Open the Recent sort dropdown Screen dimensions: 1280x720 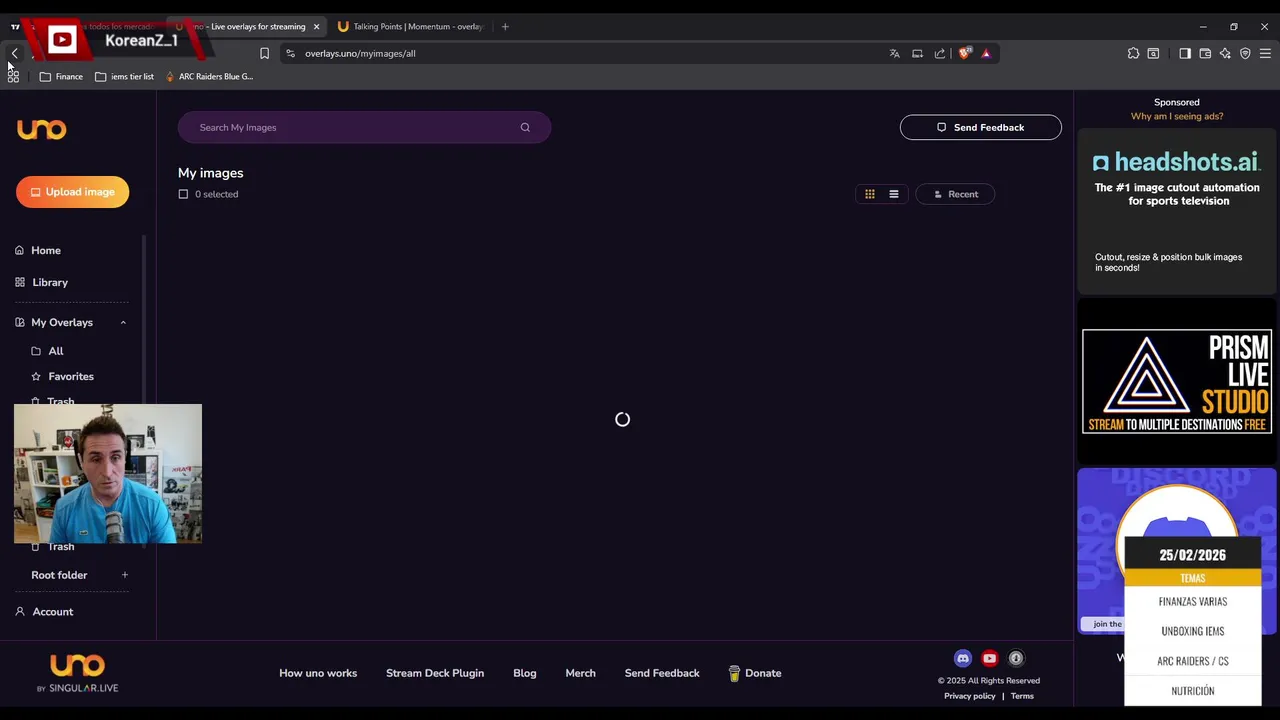point(955,194)
